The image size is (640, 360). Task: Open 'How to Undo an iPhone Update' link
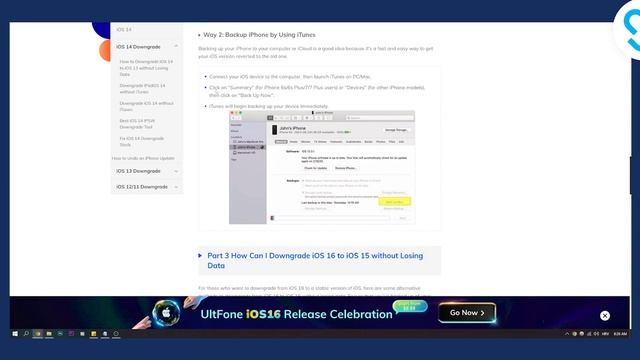[143, 158]
